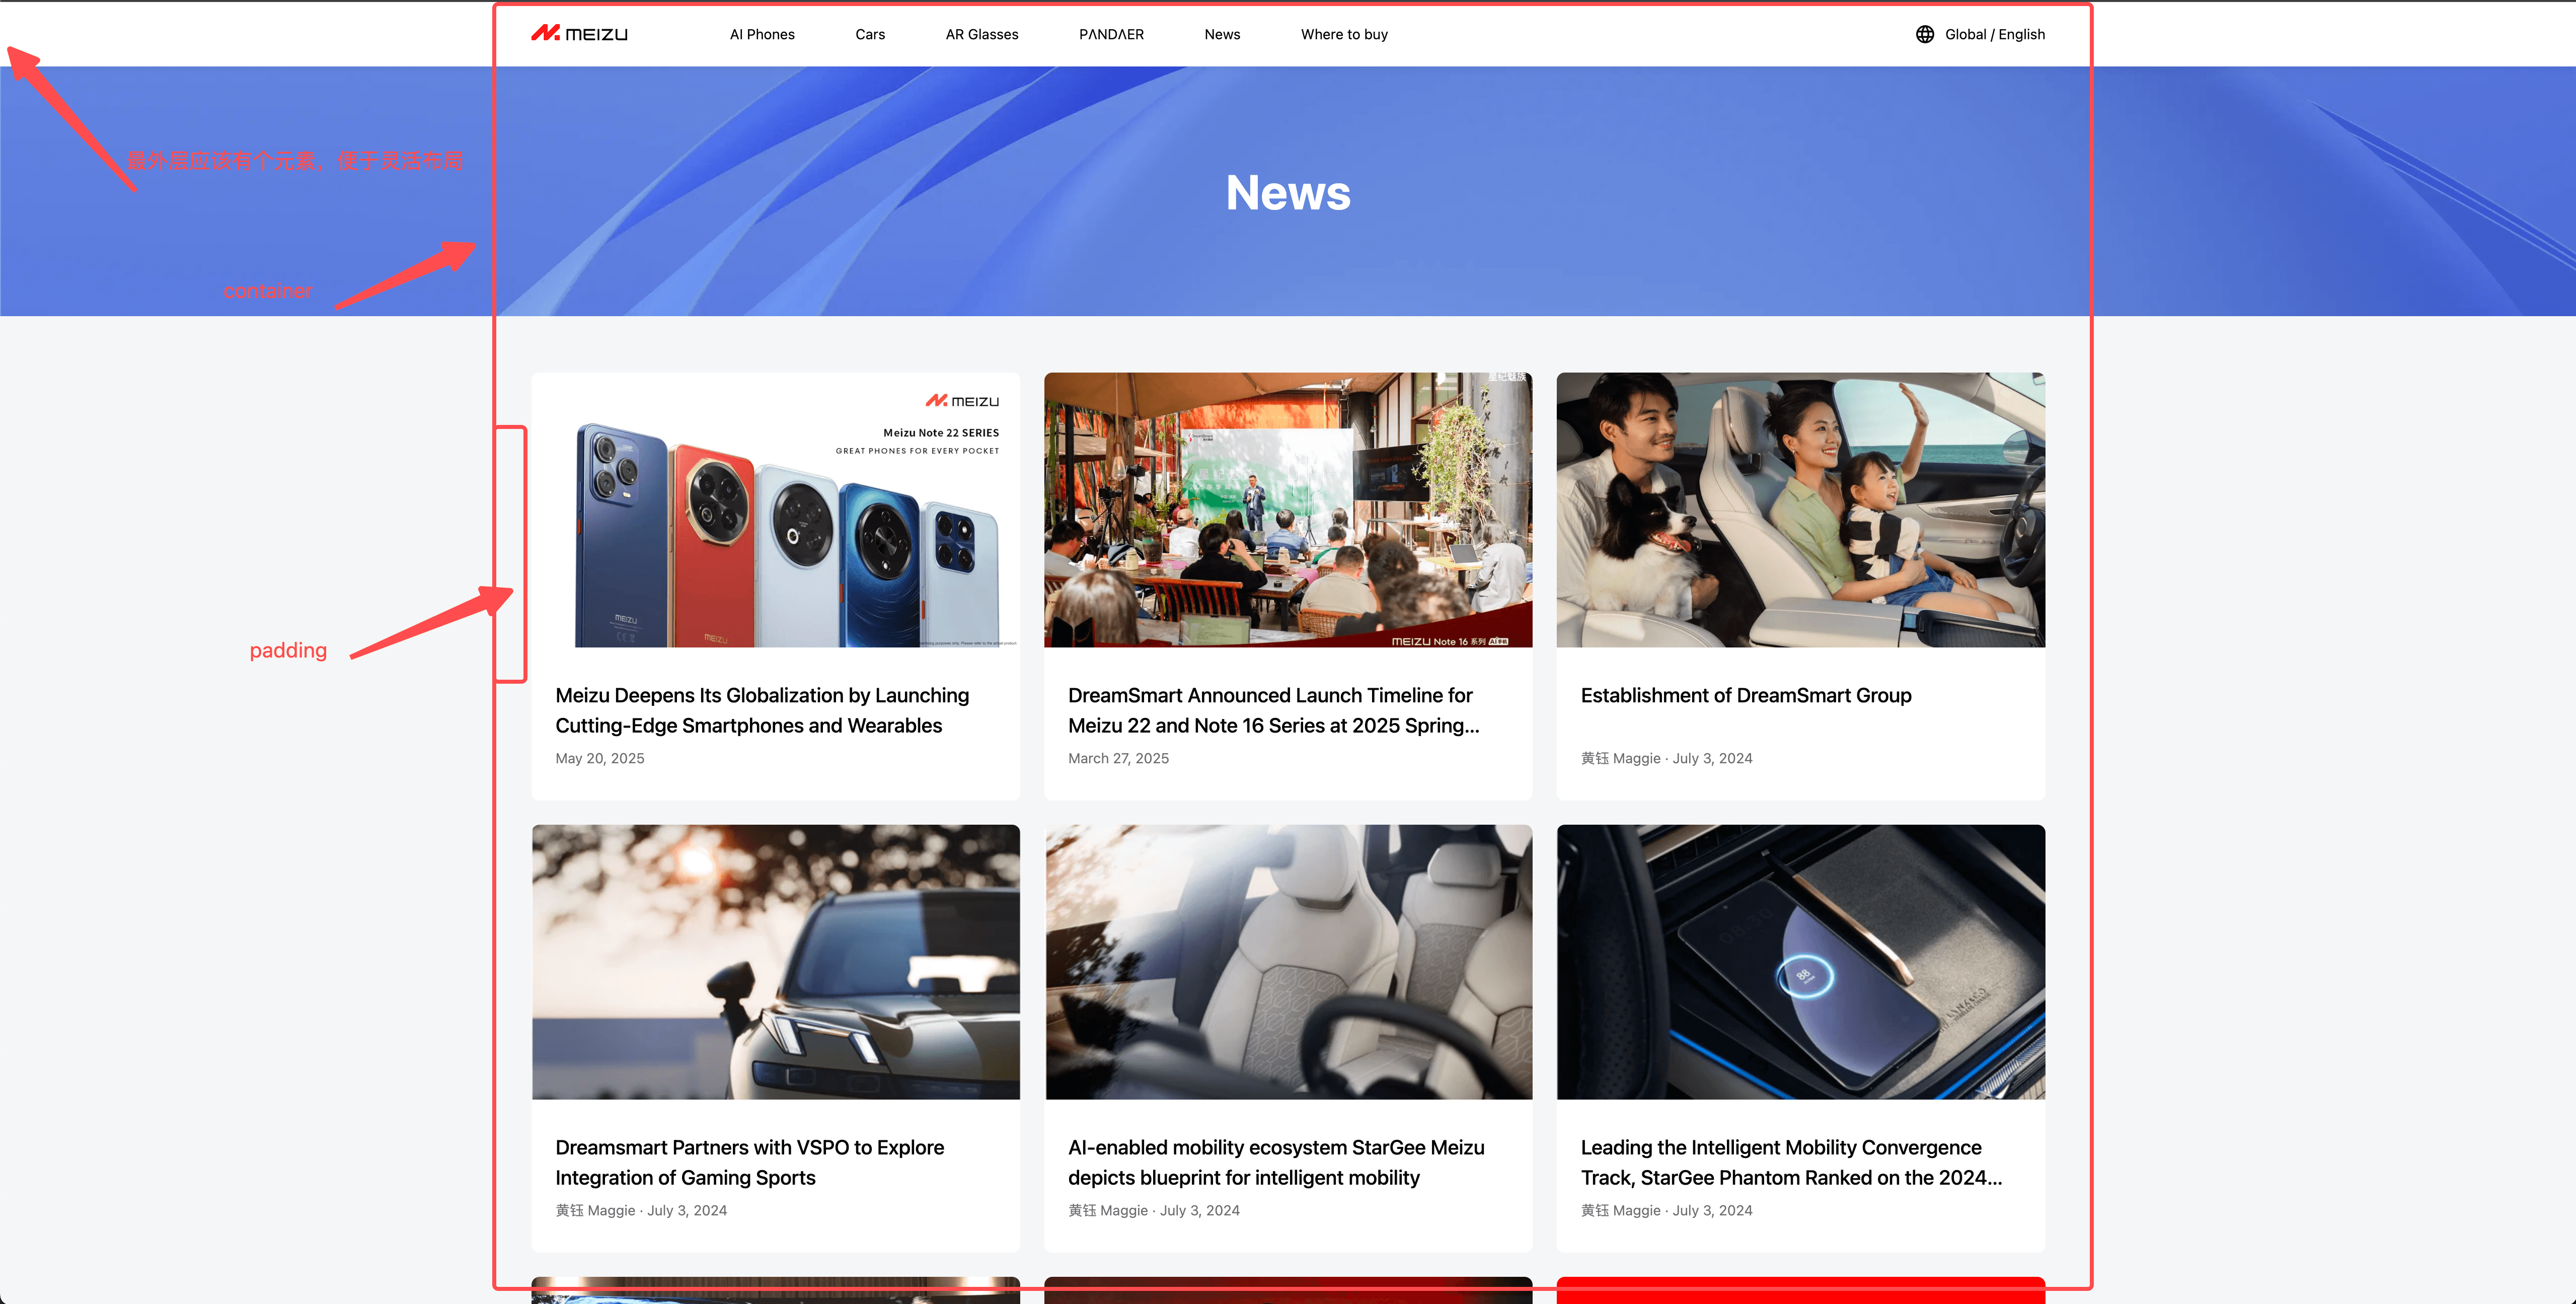
Task: Read 'Meizu Deepens Its Globalization' article
Action: click(x=762, y=710)
